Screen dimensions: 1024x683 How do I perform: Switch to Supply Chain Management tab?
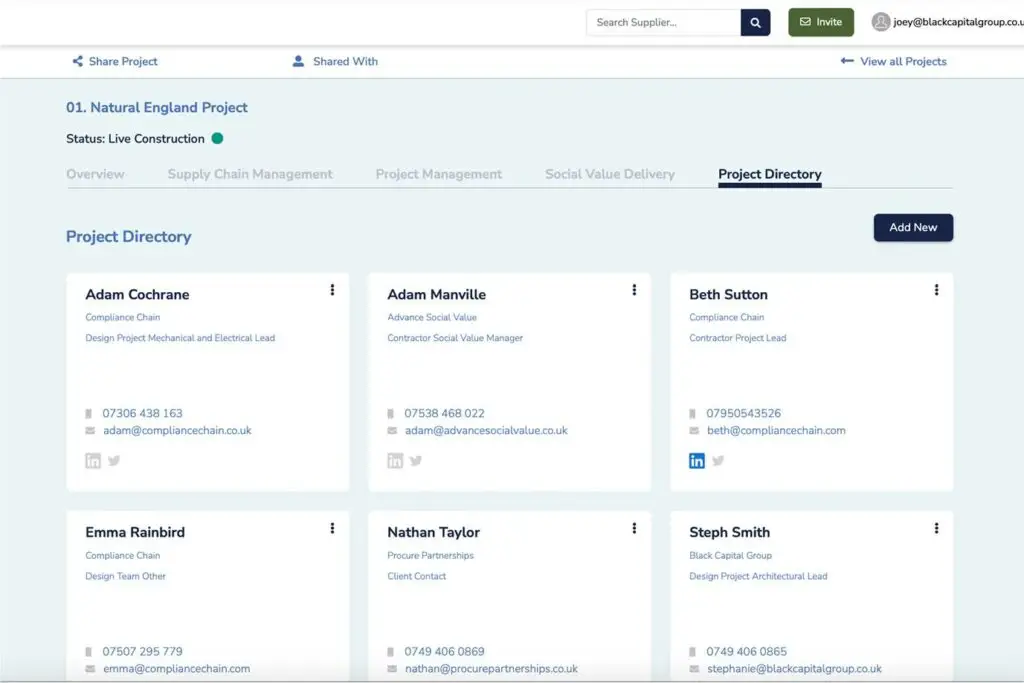click(250, 174)
